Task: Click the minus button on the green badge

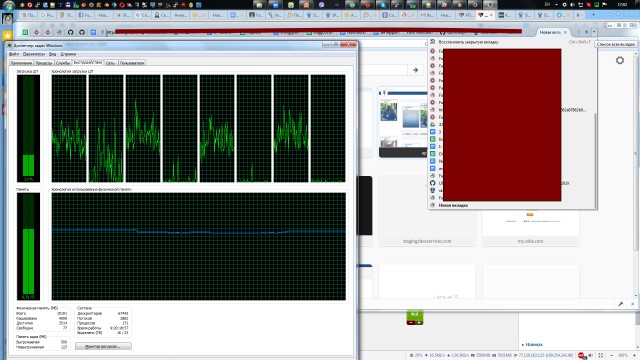Action: tap(411, 322)
